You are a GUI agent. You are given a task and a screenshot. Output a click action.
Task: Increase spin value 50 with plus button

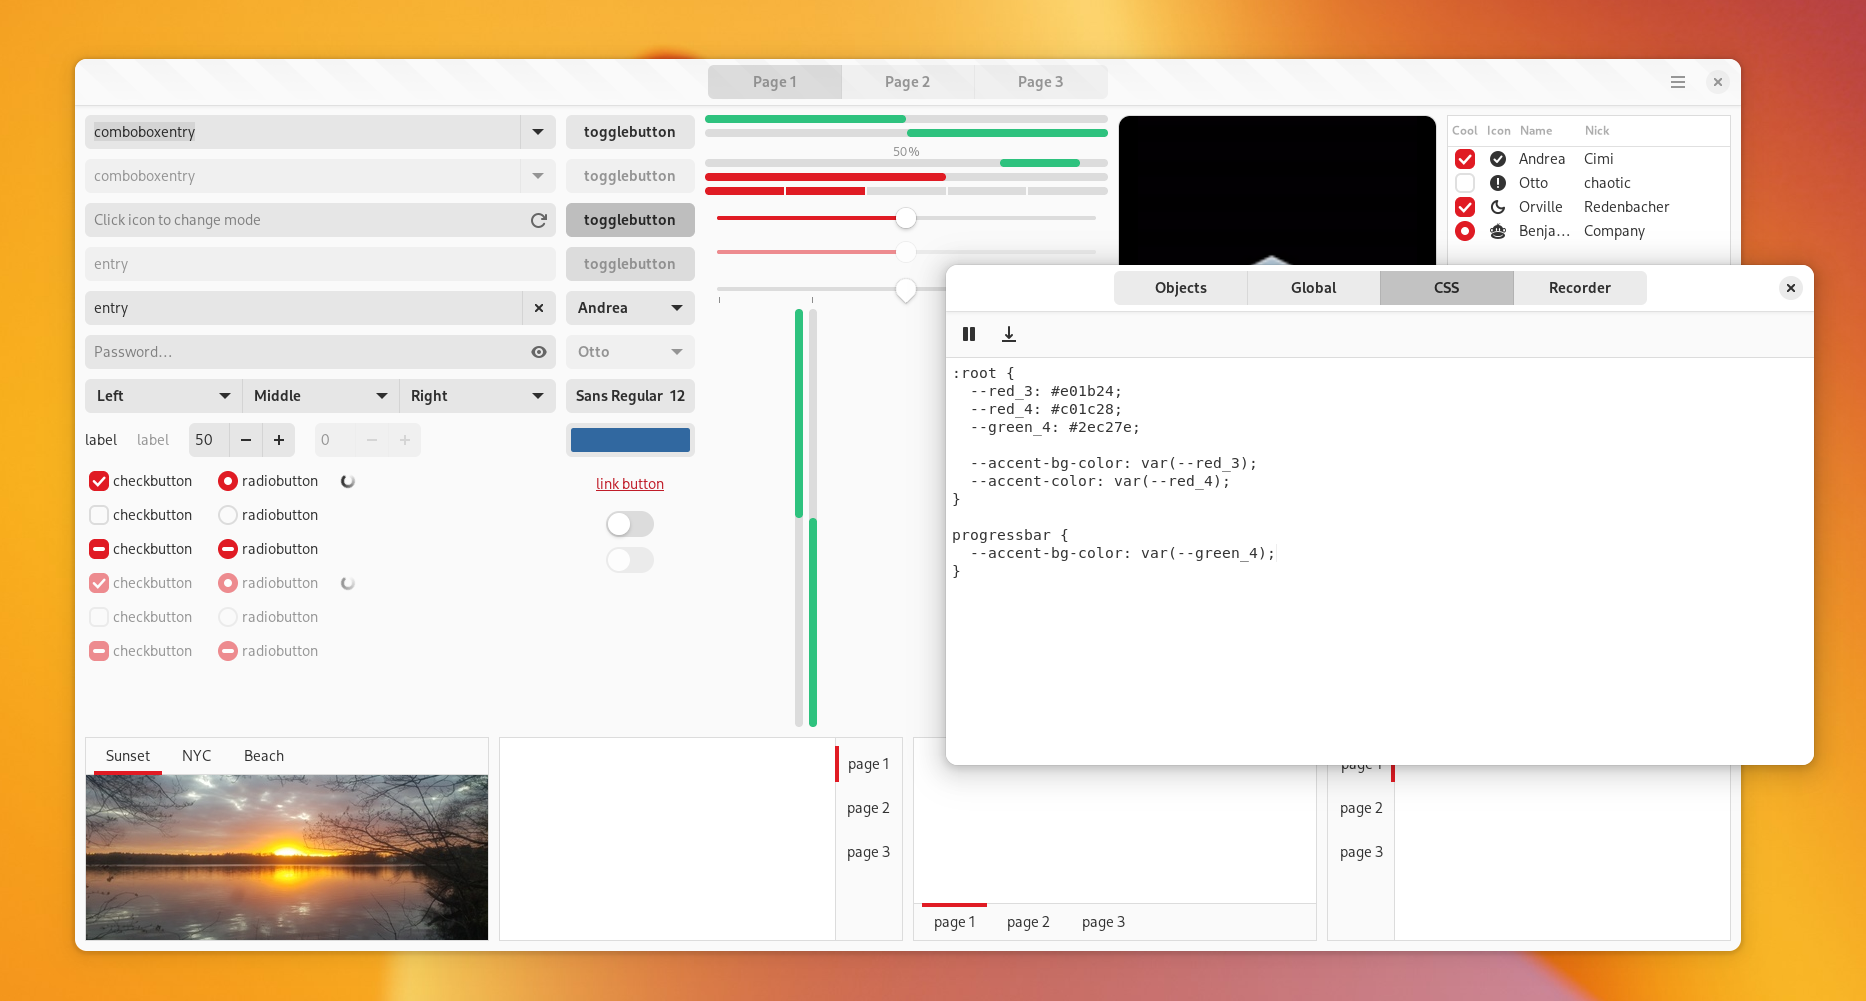point(279,440)
